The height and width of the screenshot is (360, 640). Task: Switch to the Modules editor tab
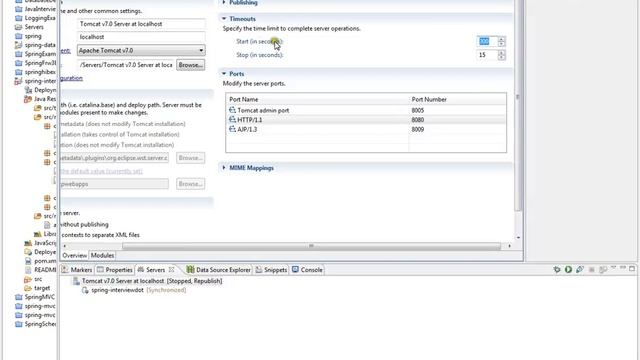102,256
